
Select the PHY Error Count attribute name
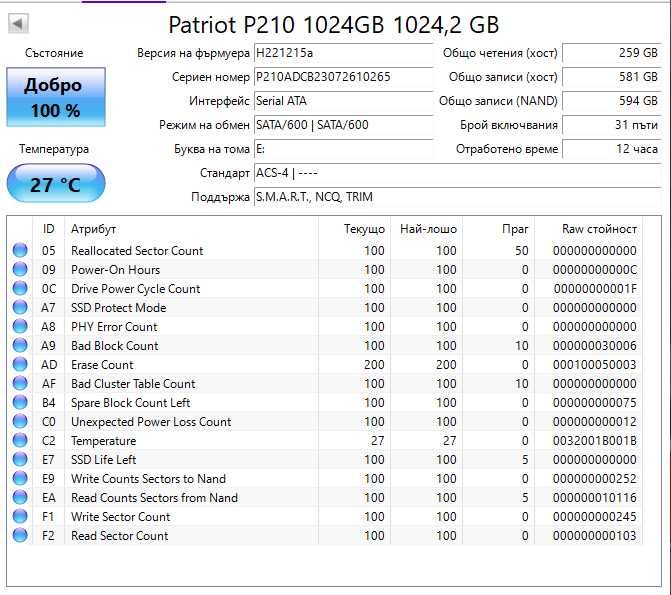pyautogui.click(x=114, y=327)
